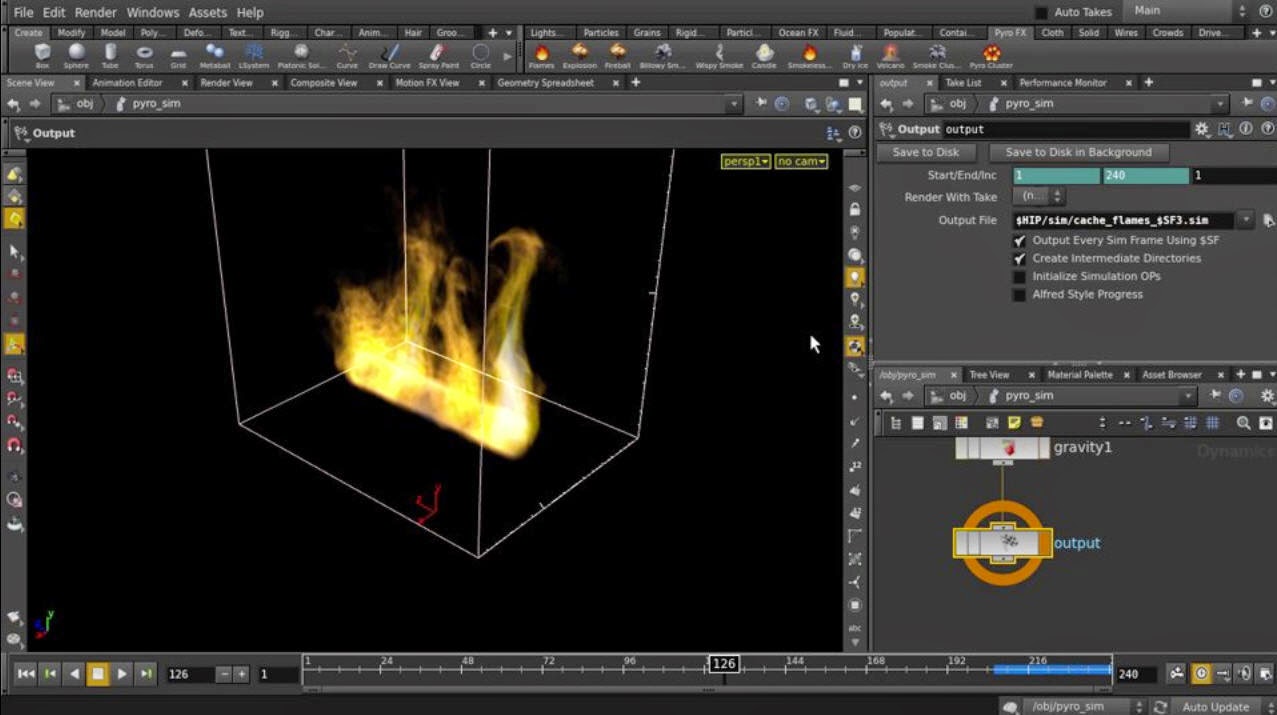
Task: Enable Alfred Style Progress checkbox
Action: 1019,295
